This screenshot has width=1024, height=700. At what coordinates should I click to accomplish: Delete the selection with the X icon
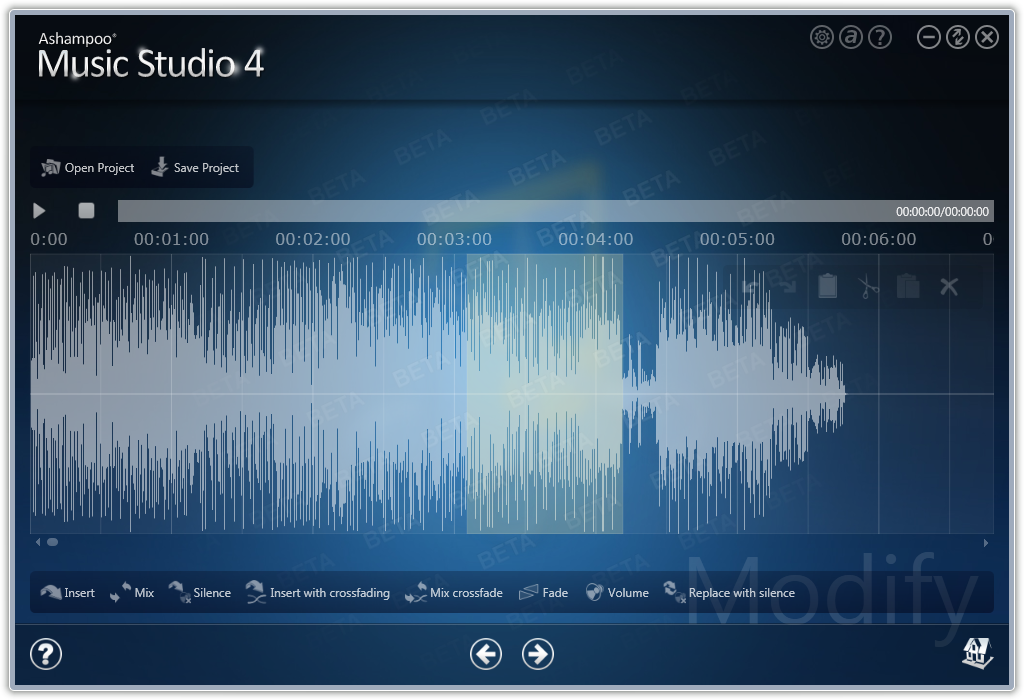[x=949, y=286]
